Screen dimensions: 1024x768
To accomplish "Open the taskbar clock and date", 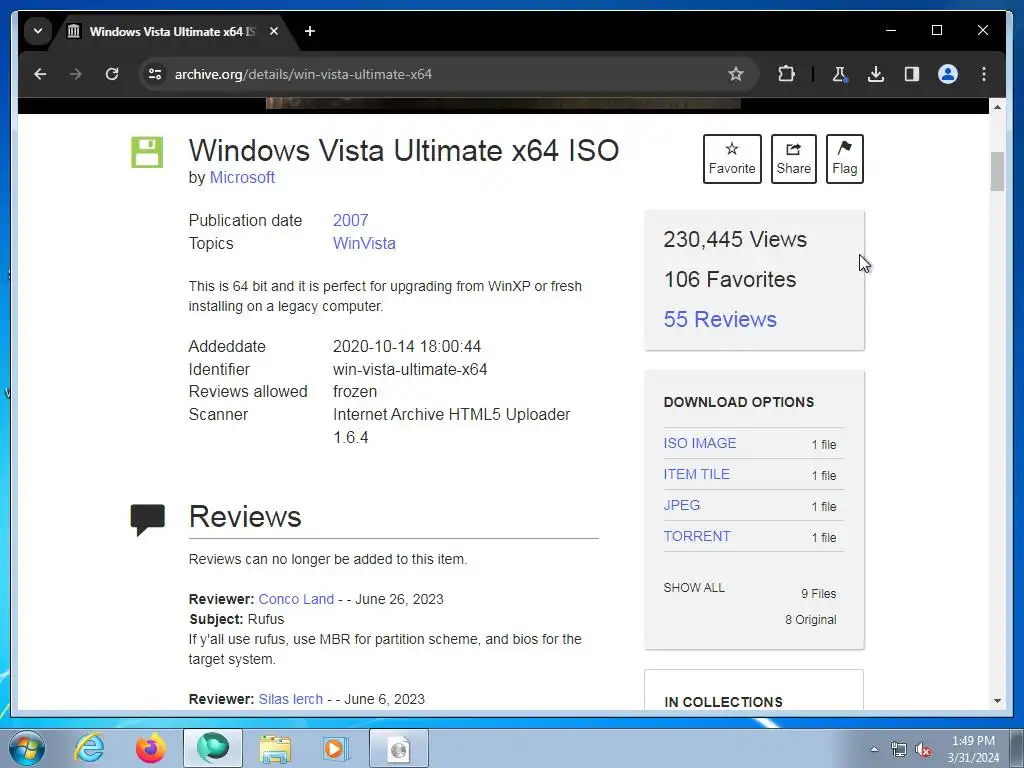I will 973,749.
